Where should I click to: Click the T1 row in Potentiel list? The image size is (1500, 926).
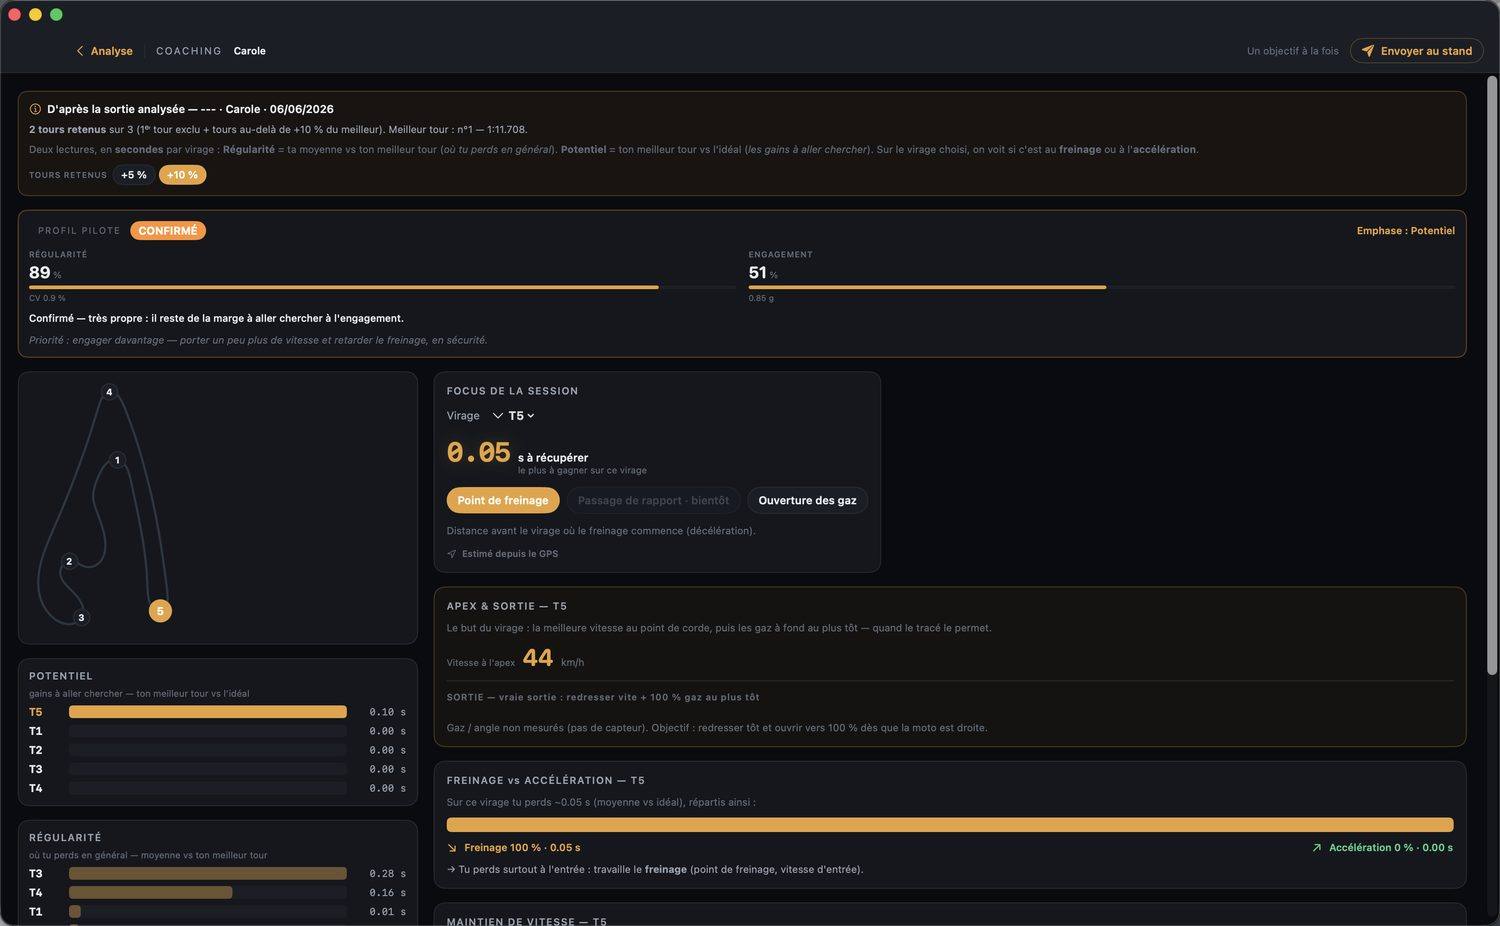click(x=217, y=731)
